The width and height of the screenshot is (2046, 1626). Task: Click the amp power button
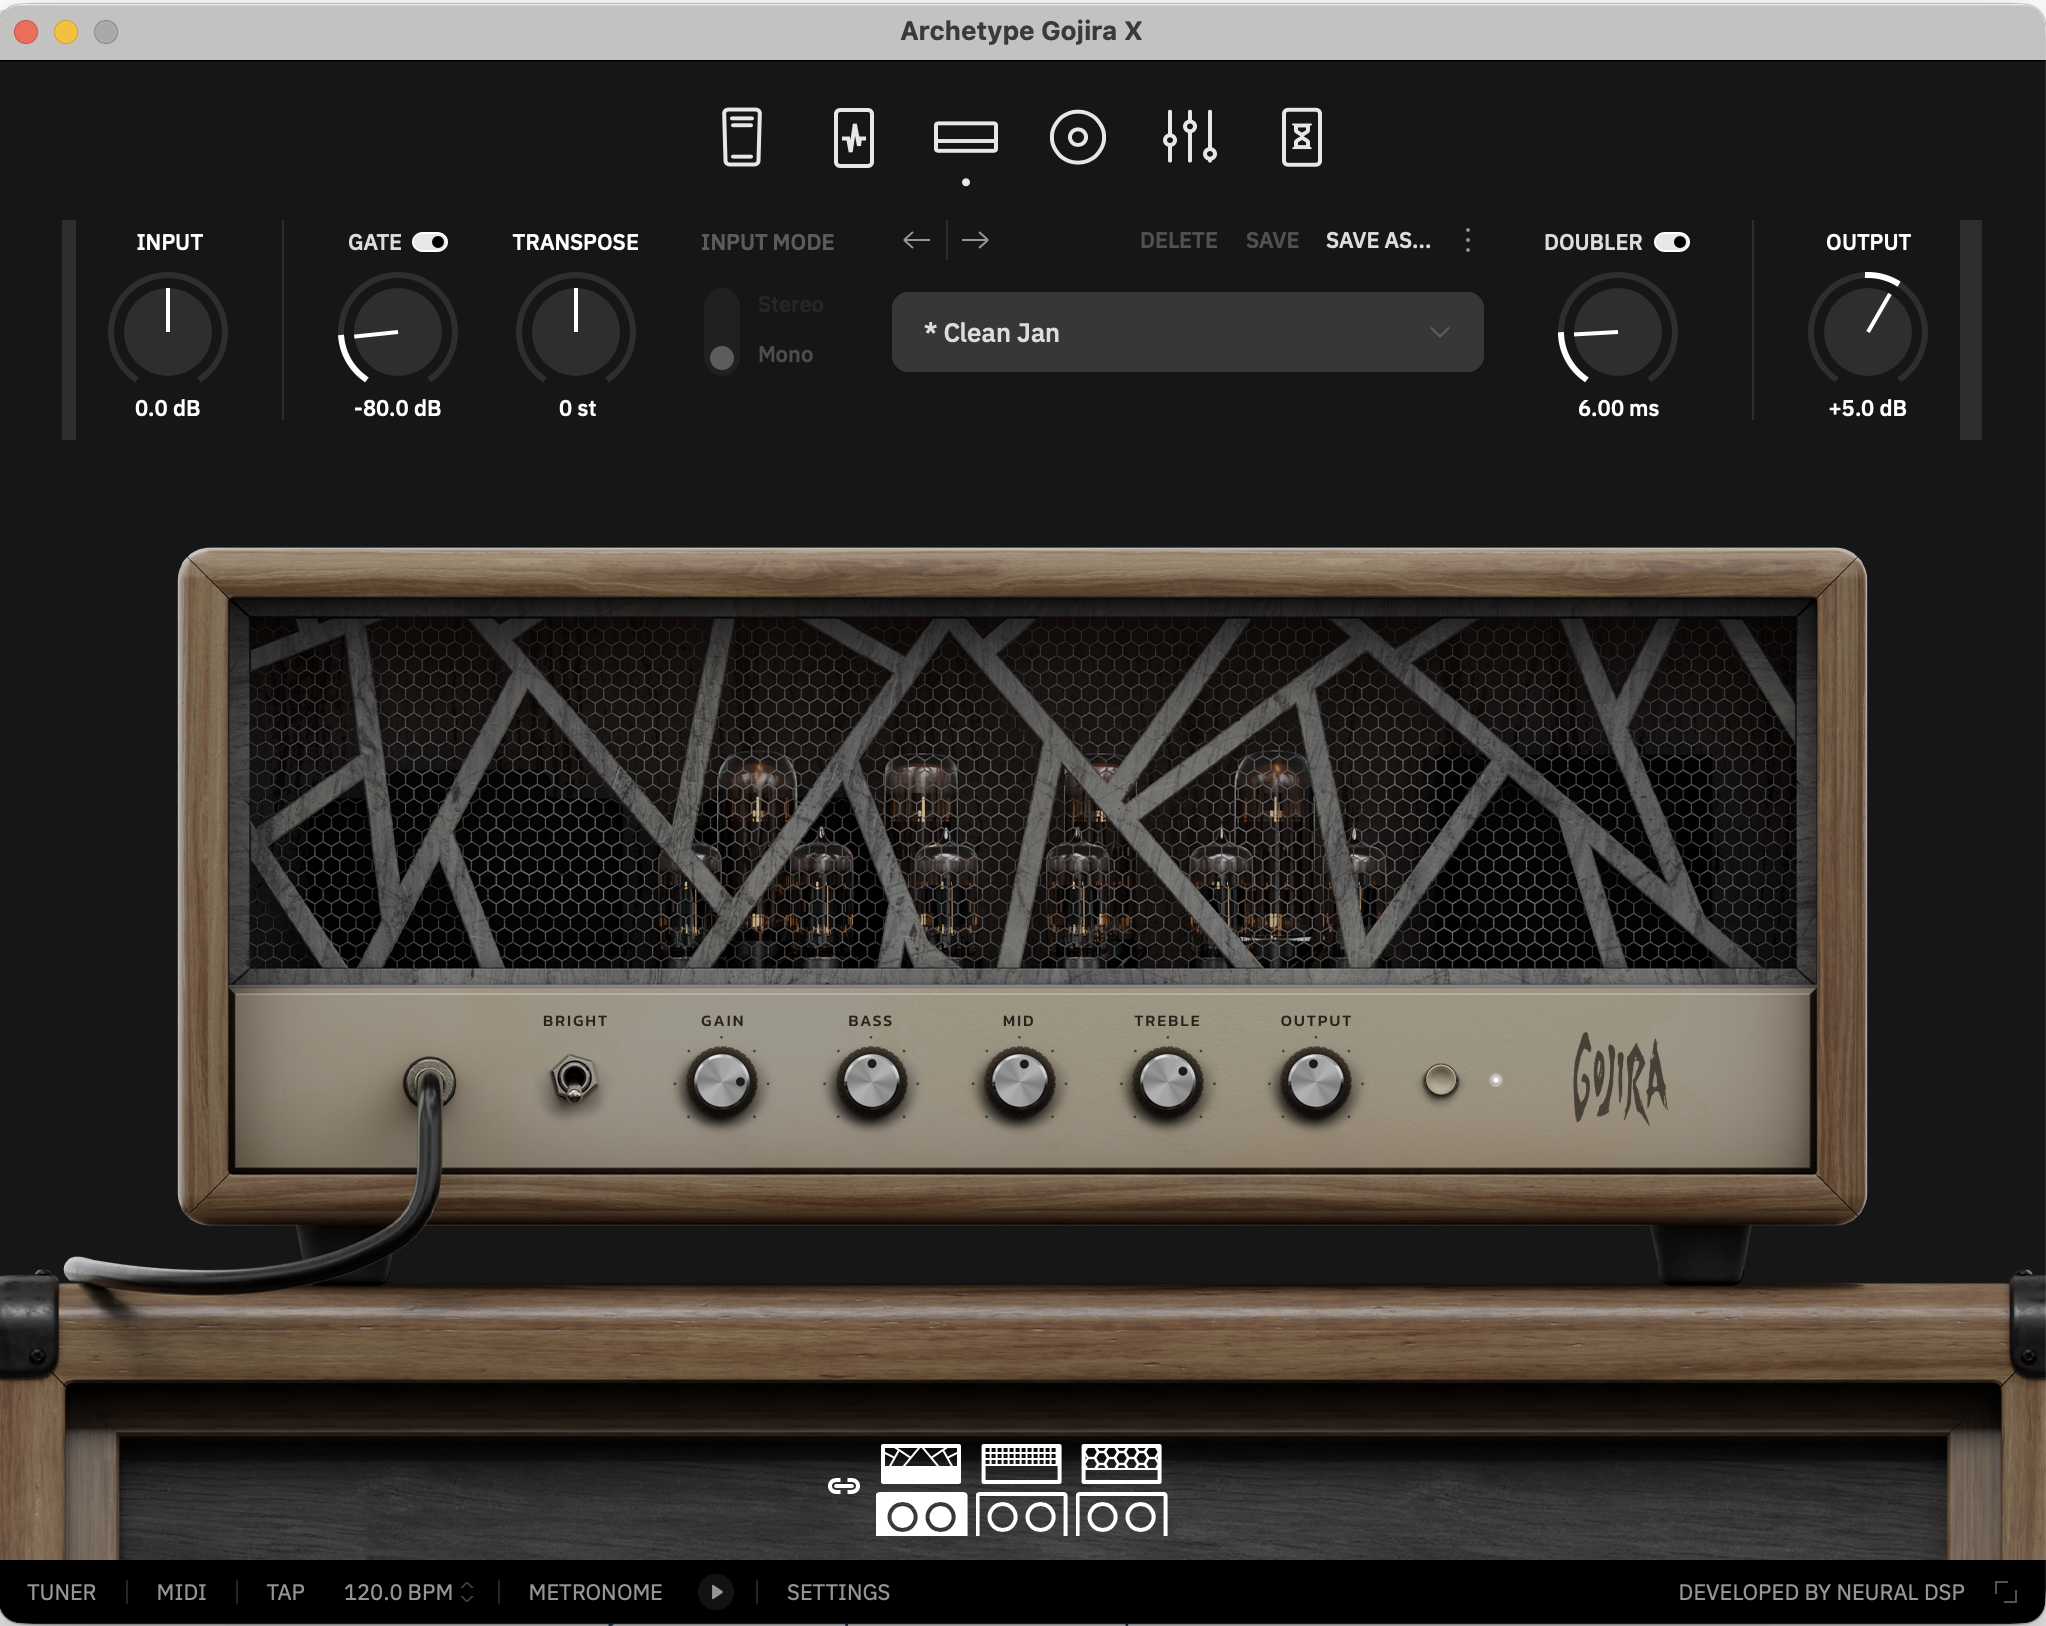(1440, 1080)
